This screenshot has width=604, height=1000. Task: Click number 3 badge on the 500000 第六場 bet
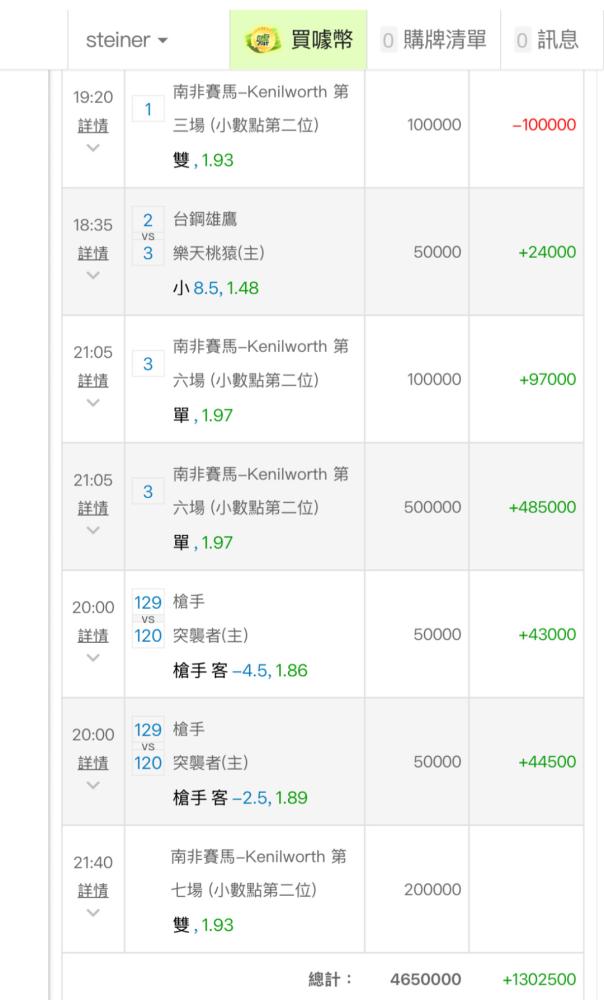[x=148, y=491]
